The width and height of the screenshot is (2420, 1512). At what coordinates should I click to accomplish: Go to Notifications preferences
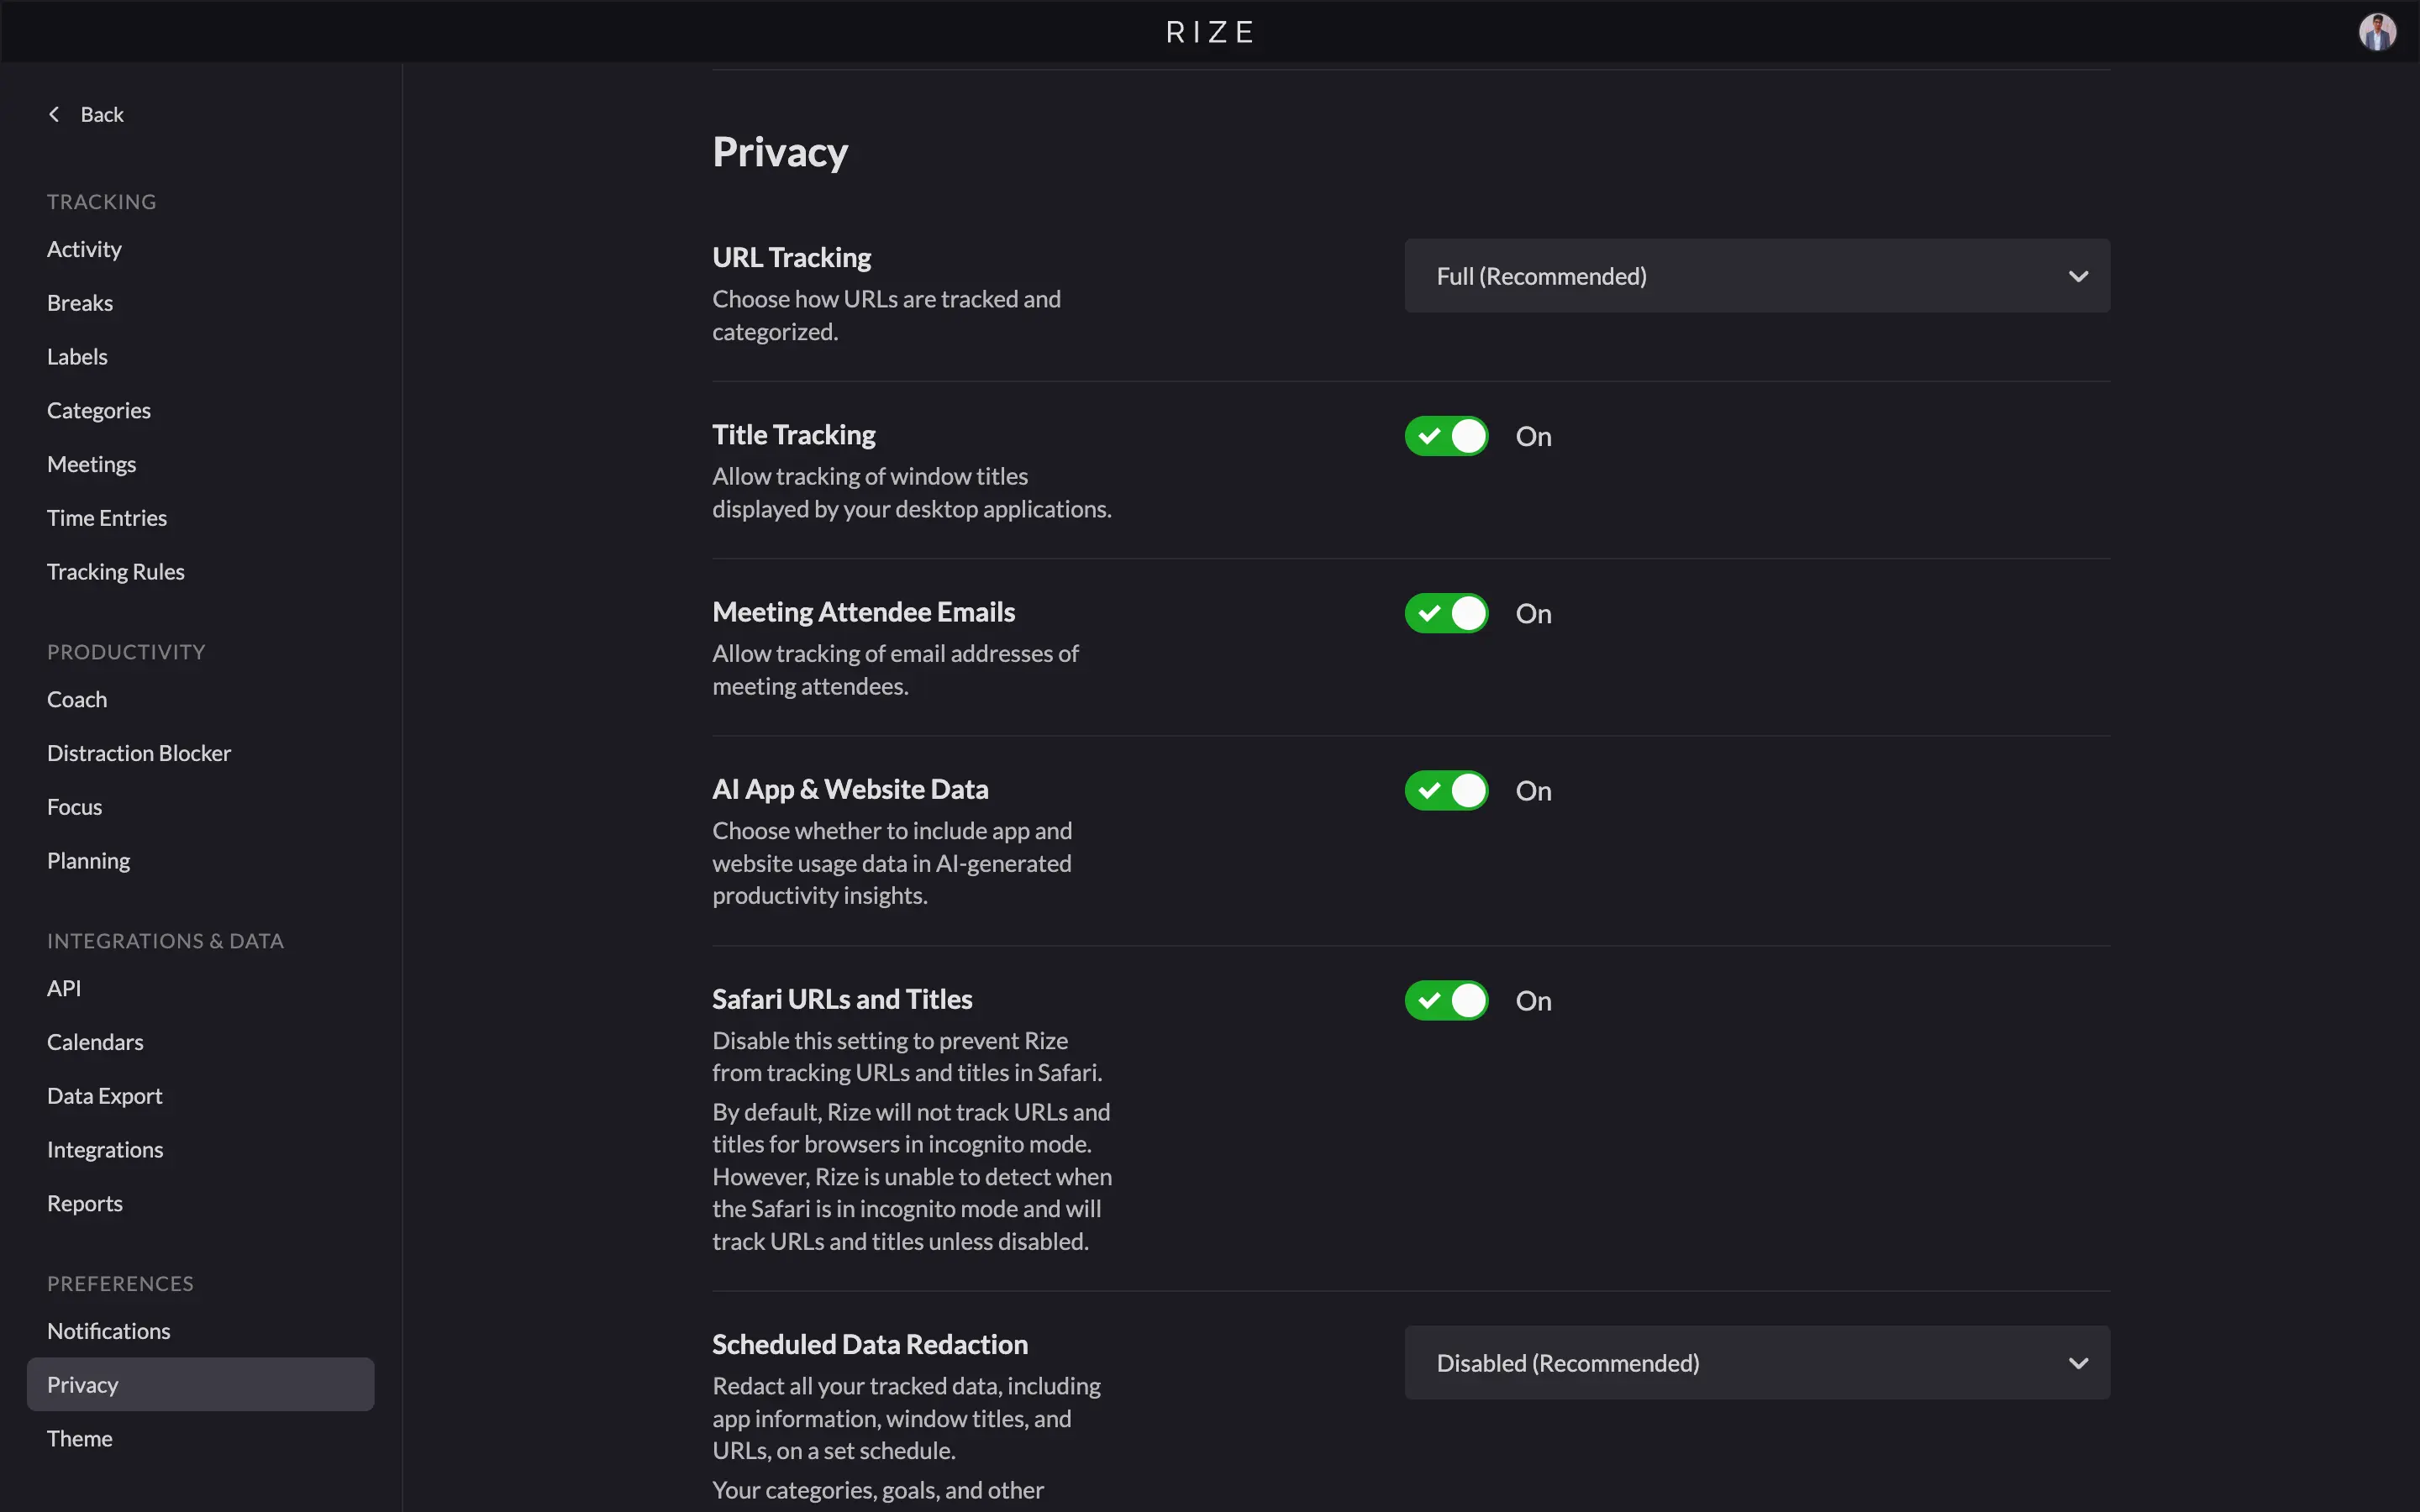click(x=108, y=1330)
